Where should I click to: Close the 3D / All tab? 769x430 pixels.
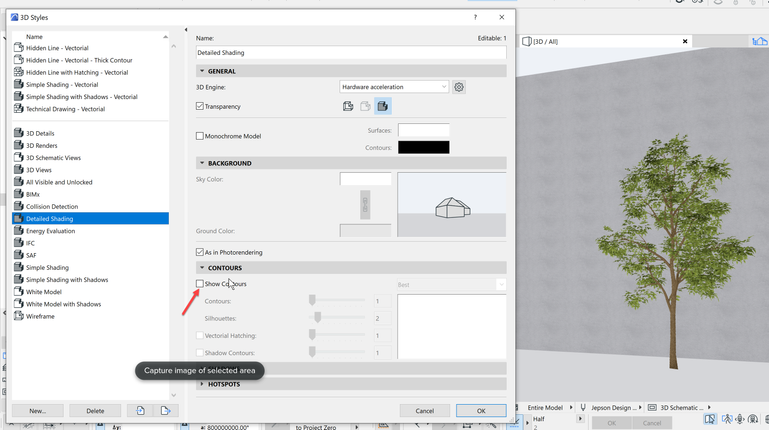click(685, 41)
